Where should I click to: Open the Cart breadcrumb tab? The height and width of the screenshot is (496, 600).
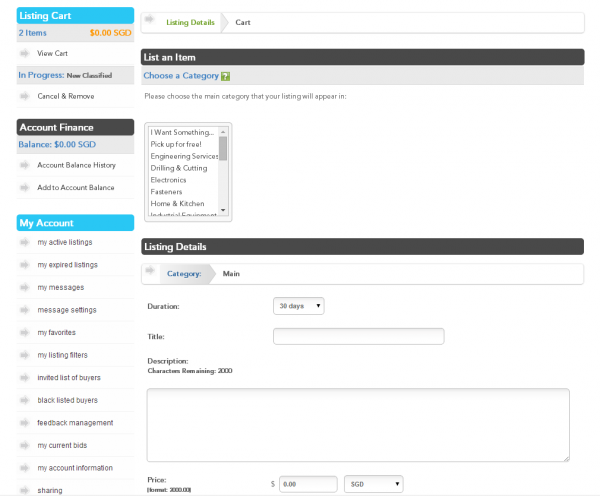click(x=243, y=22)
